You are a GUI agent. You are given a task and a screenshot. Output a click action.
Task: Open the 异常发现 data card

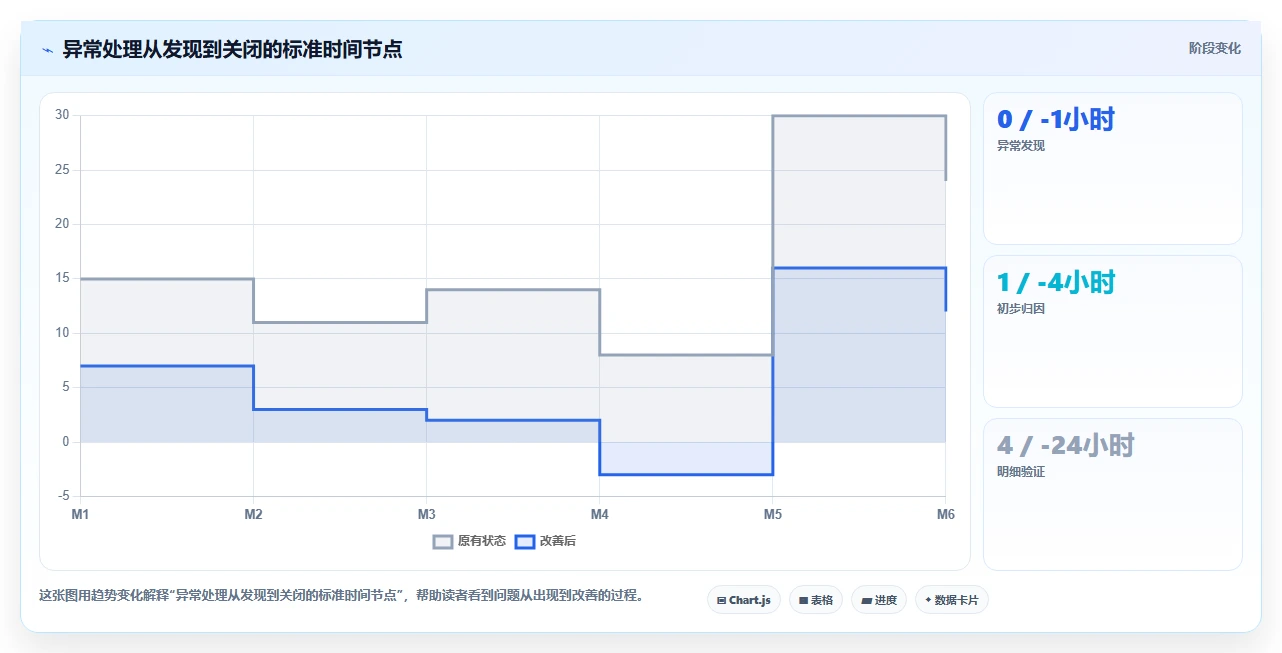coord(1113,169)
